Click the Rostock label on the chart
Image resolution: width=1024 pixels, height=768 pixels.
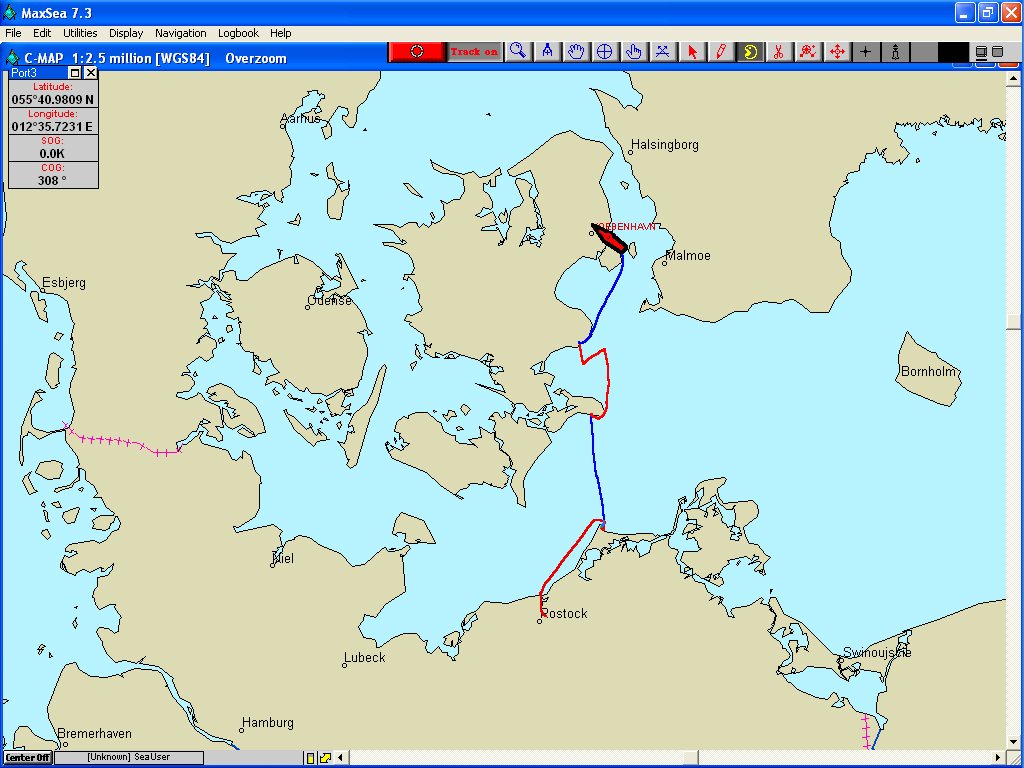pos(564,613)
